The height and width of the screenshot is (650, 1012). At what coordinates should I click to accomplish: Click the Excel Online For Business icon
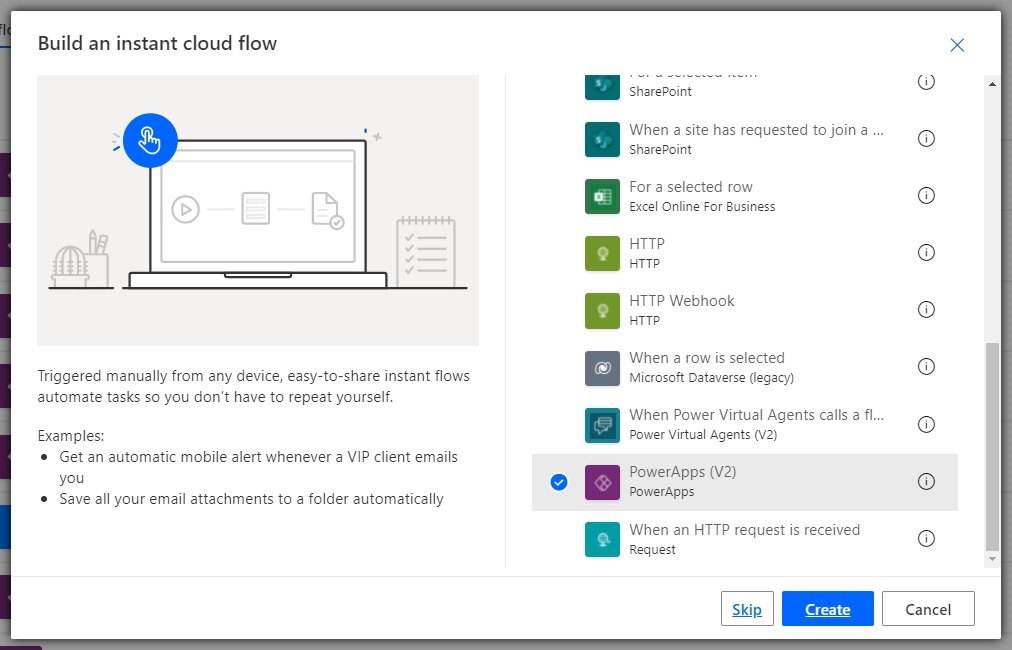point(602,196)
